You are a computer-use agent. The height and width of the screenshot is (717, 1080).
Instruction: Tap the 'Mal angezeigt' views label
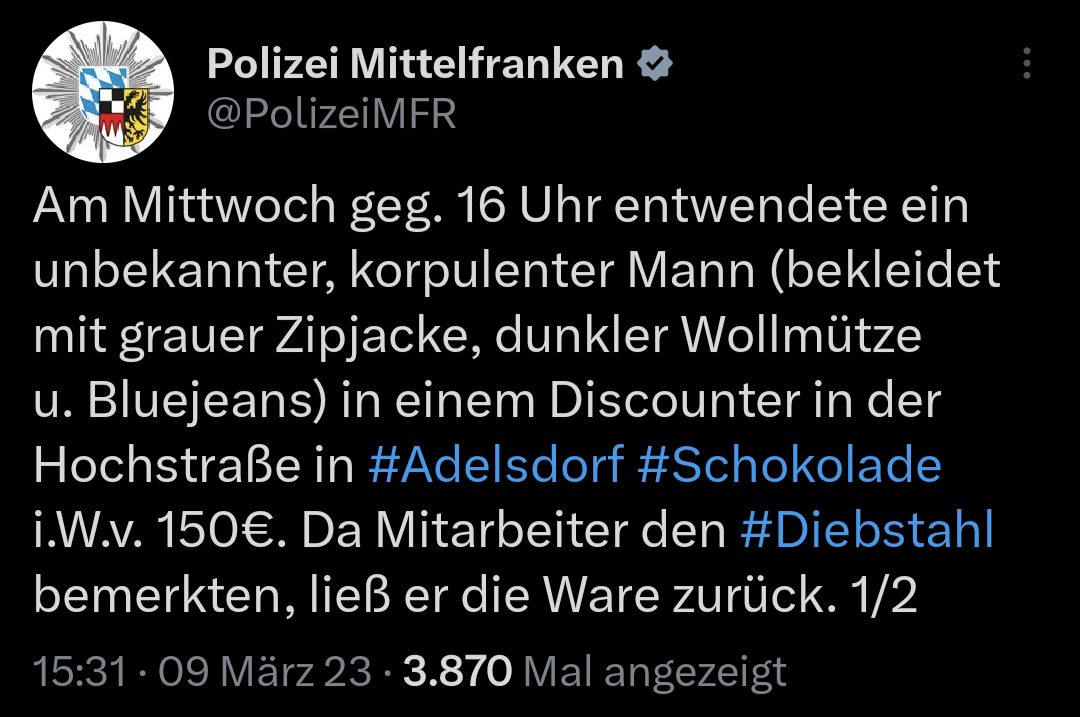coord(655,671)
